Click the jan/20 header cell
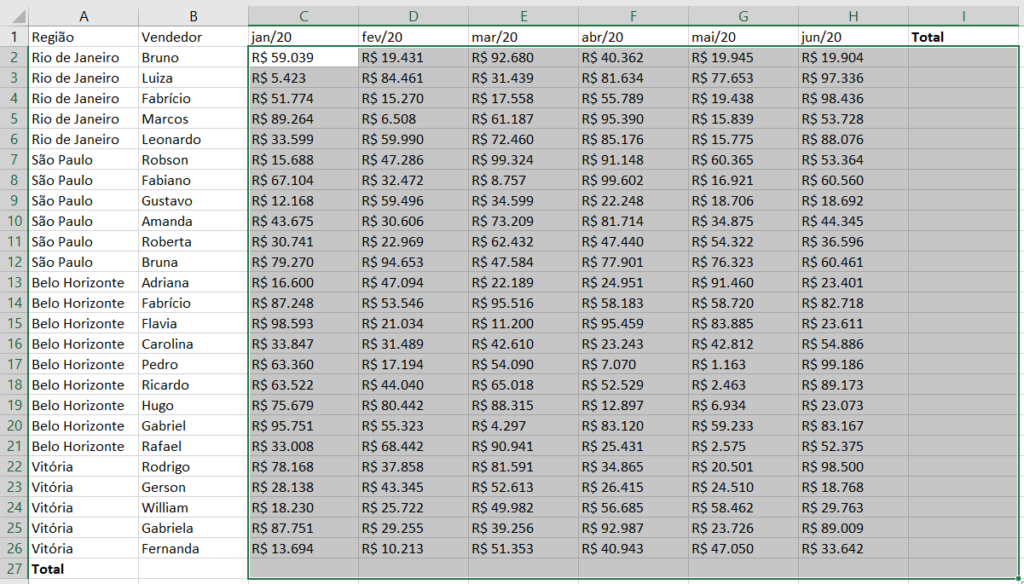Screen dimensions: 1024x584 pos(303,37)
